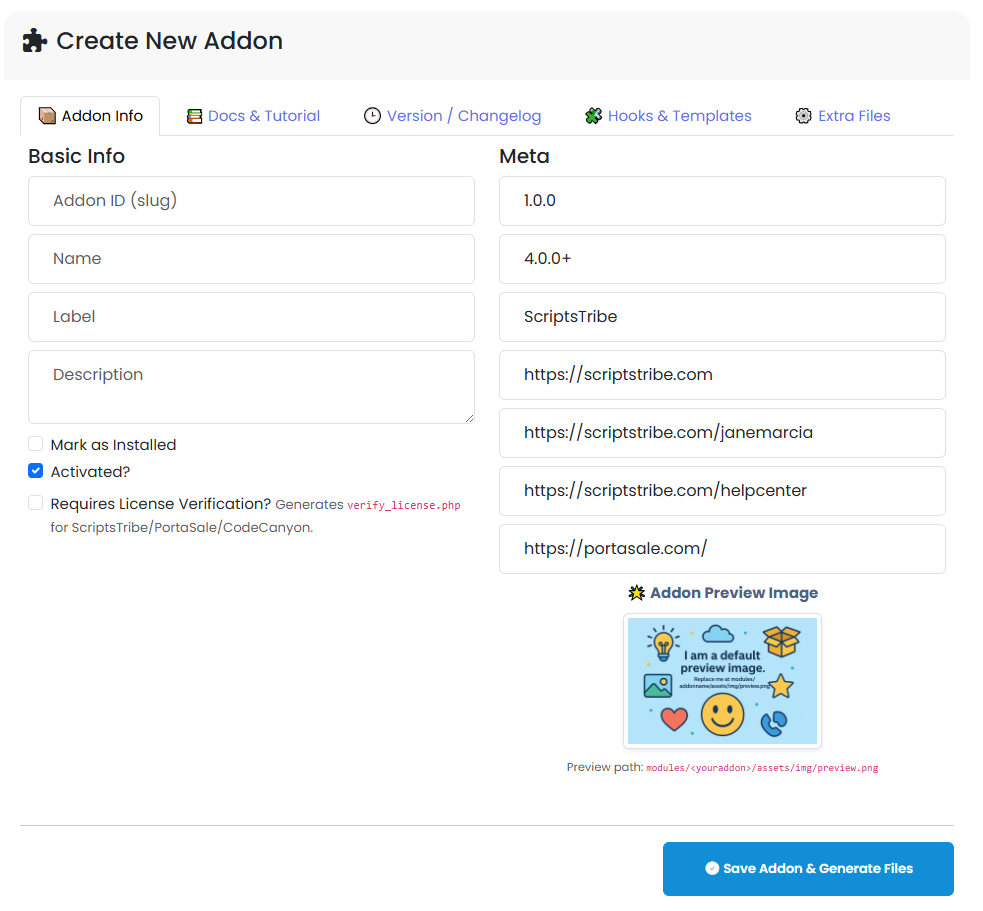Uncheck the Activated? checkbox
Screen dimensions: 983x911
coord(36,471)
